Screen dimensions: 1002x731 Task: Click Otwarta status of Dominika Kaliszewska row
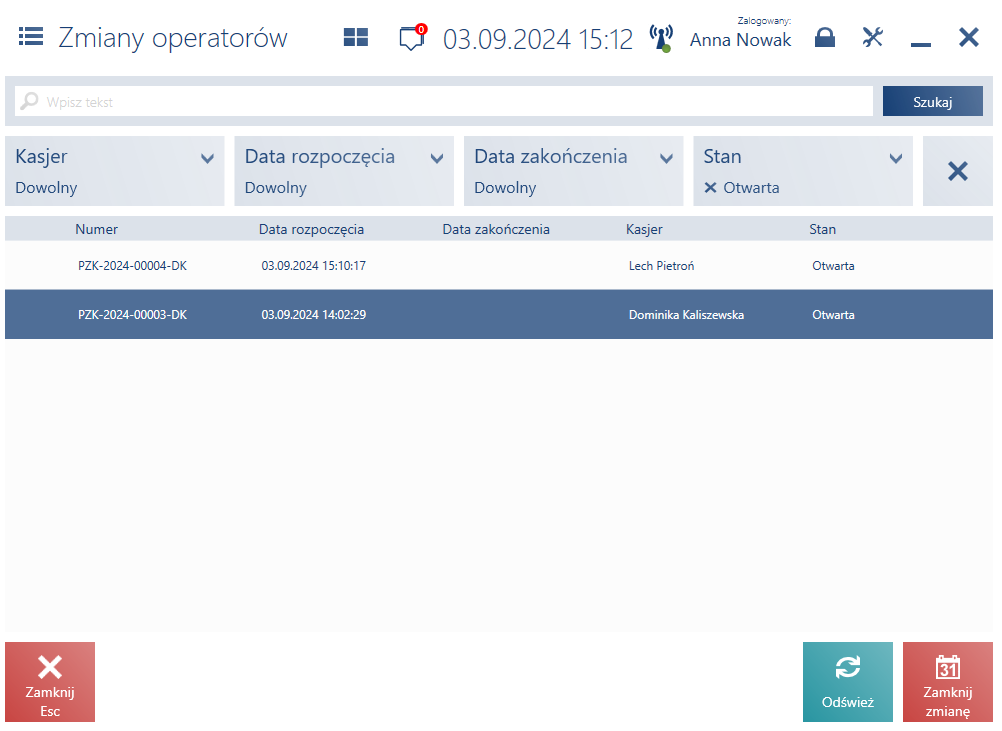click(833, 314)
